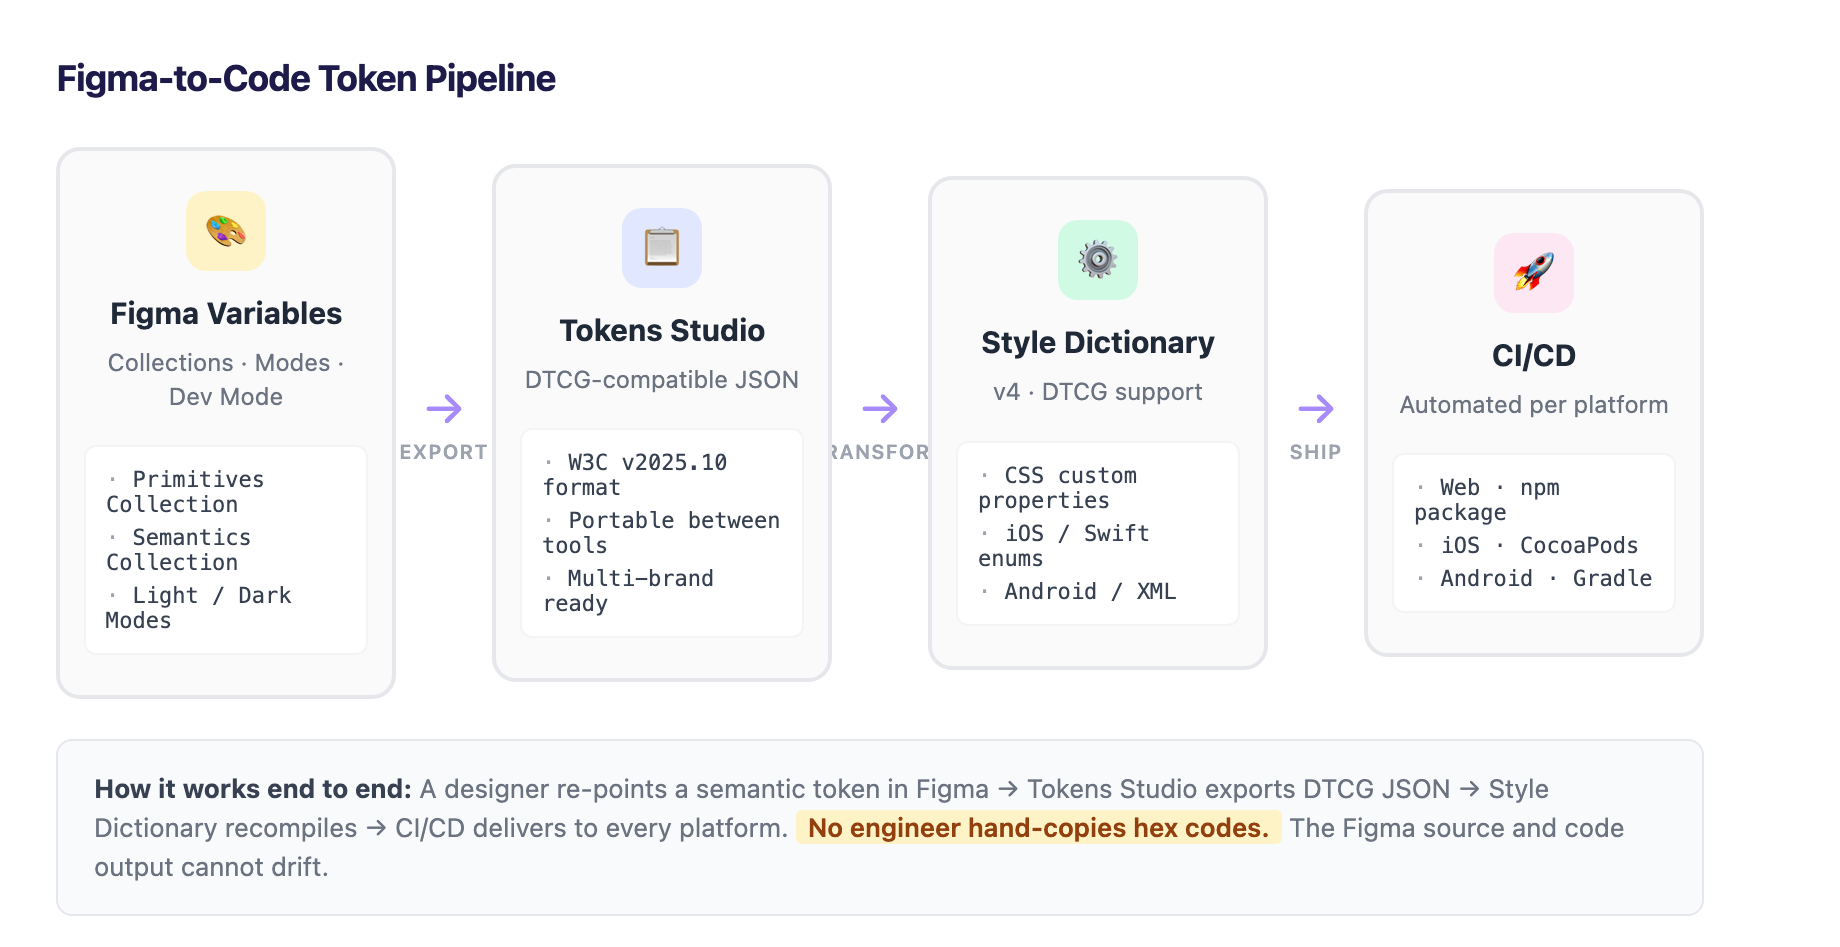This screenshot has height=947, width=1840.
Task: Click the purple arrow above the TRANSFORM label
Action: point(880,408)
